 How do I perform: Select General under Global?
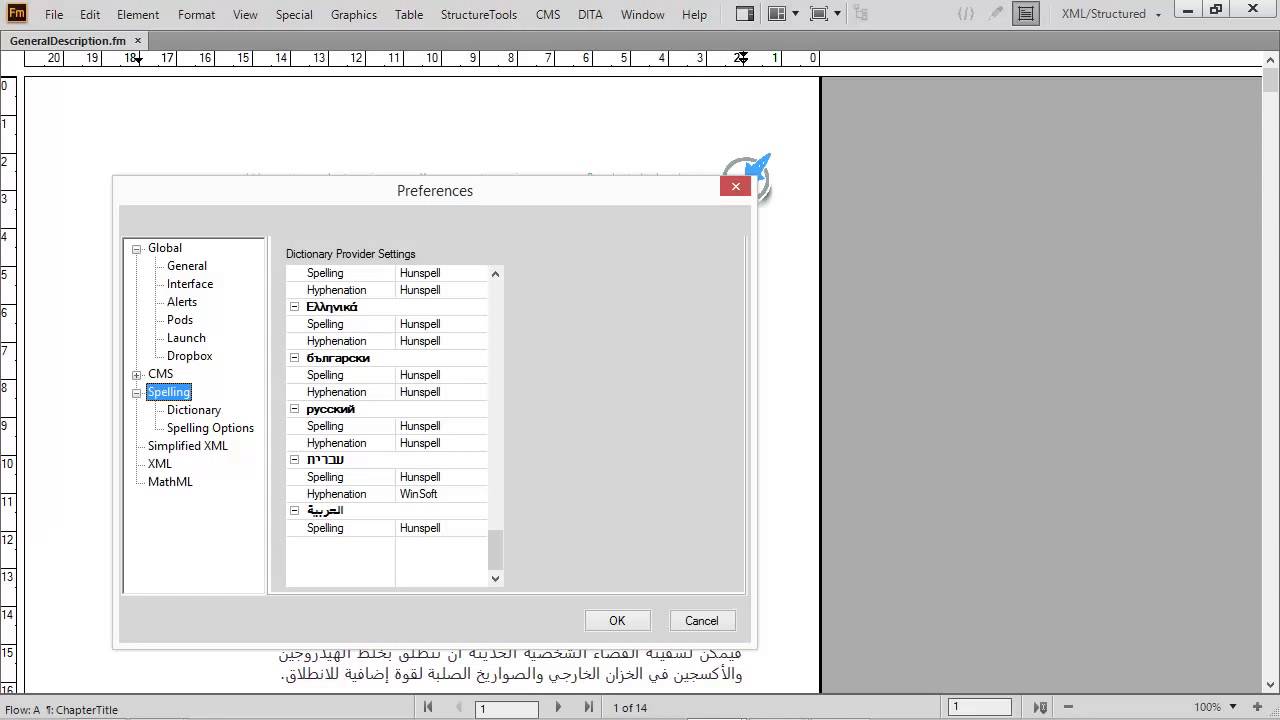[187, 266]
